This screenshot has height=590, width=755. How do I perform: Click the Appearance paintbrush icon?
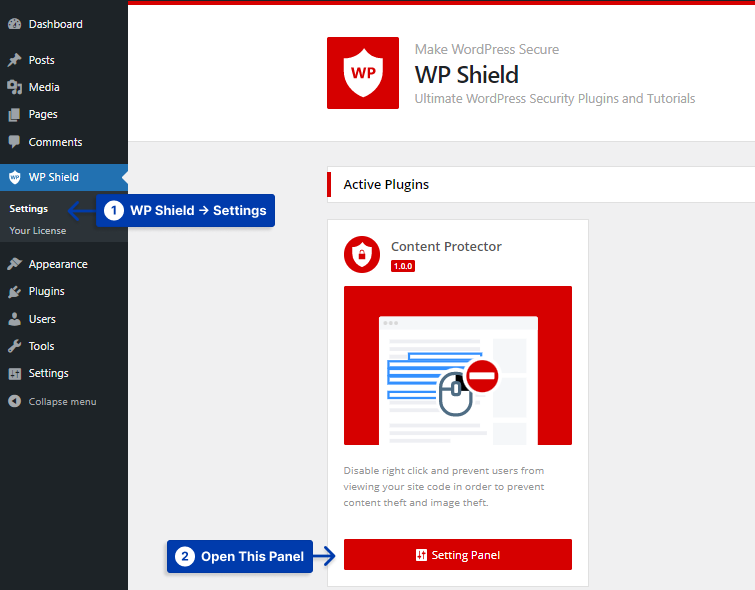pyautogui.click(x=14, y=264)
